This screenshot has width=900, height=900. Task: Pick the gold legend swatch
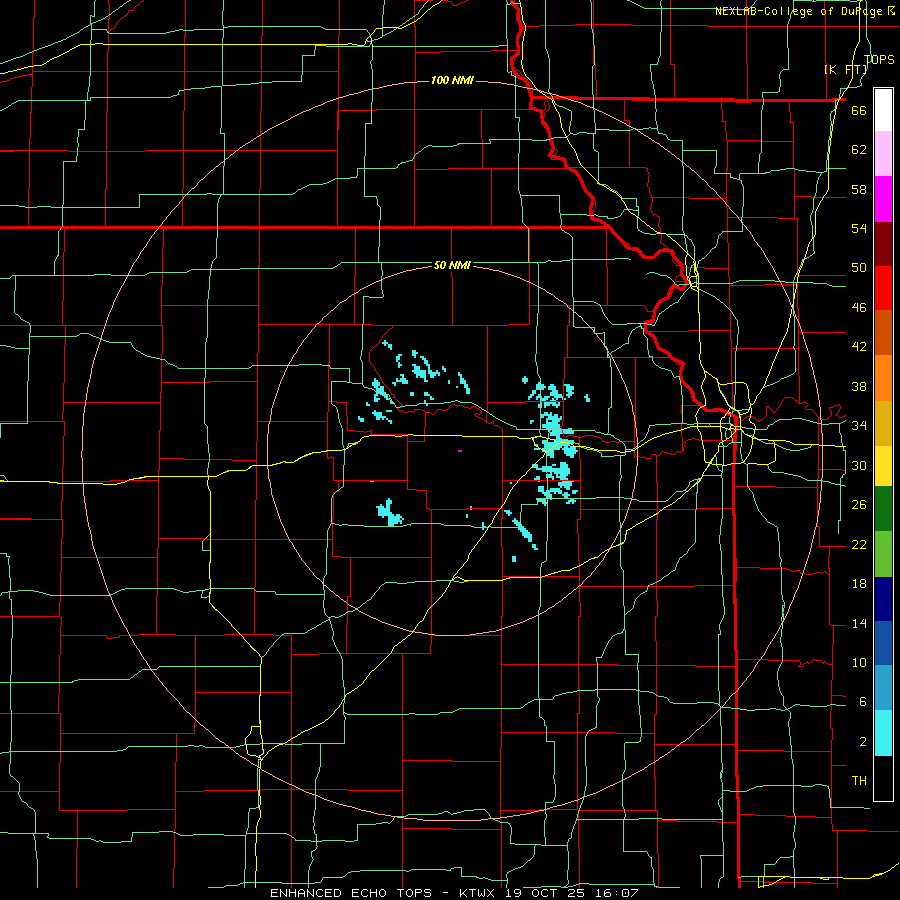click(x=883, y=423)
